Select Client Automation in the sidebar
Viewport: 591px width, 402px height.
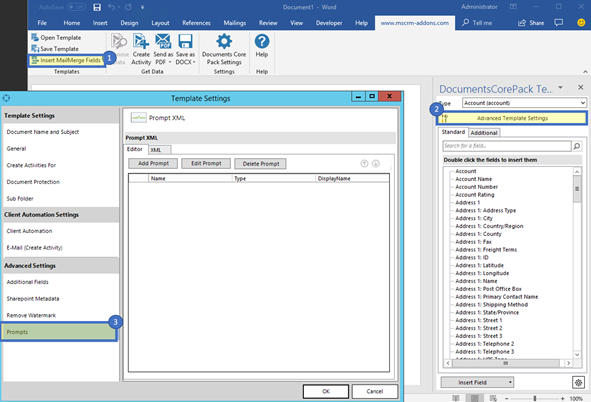point(29,231)
